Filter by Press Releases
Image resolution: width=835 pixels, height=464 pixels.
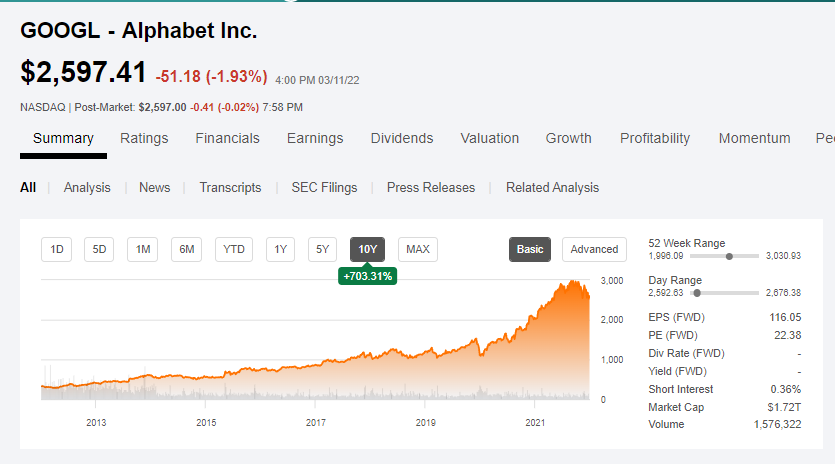coord(431,188)
